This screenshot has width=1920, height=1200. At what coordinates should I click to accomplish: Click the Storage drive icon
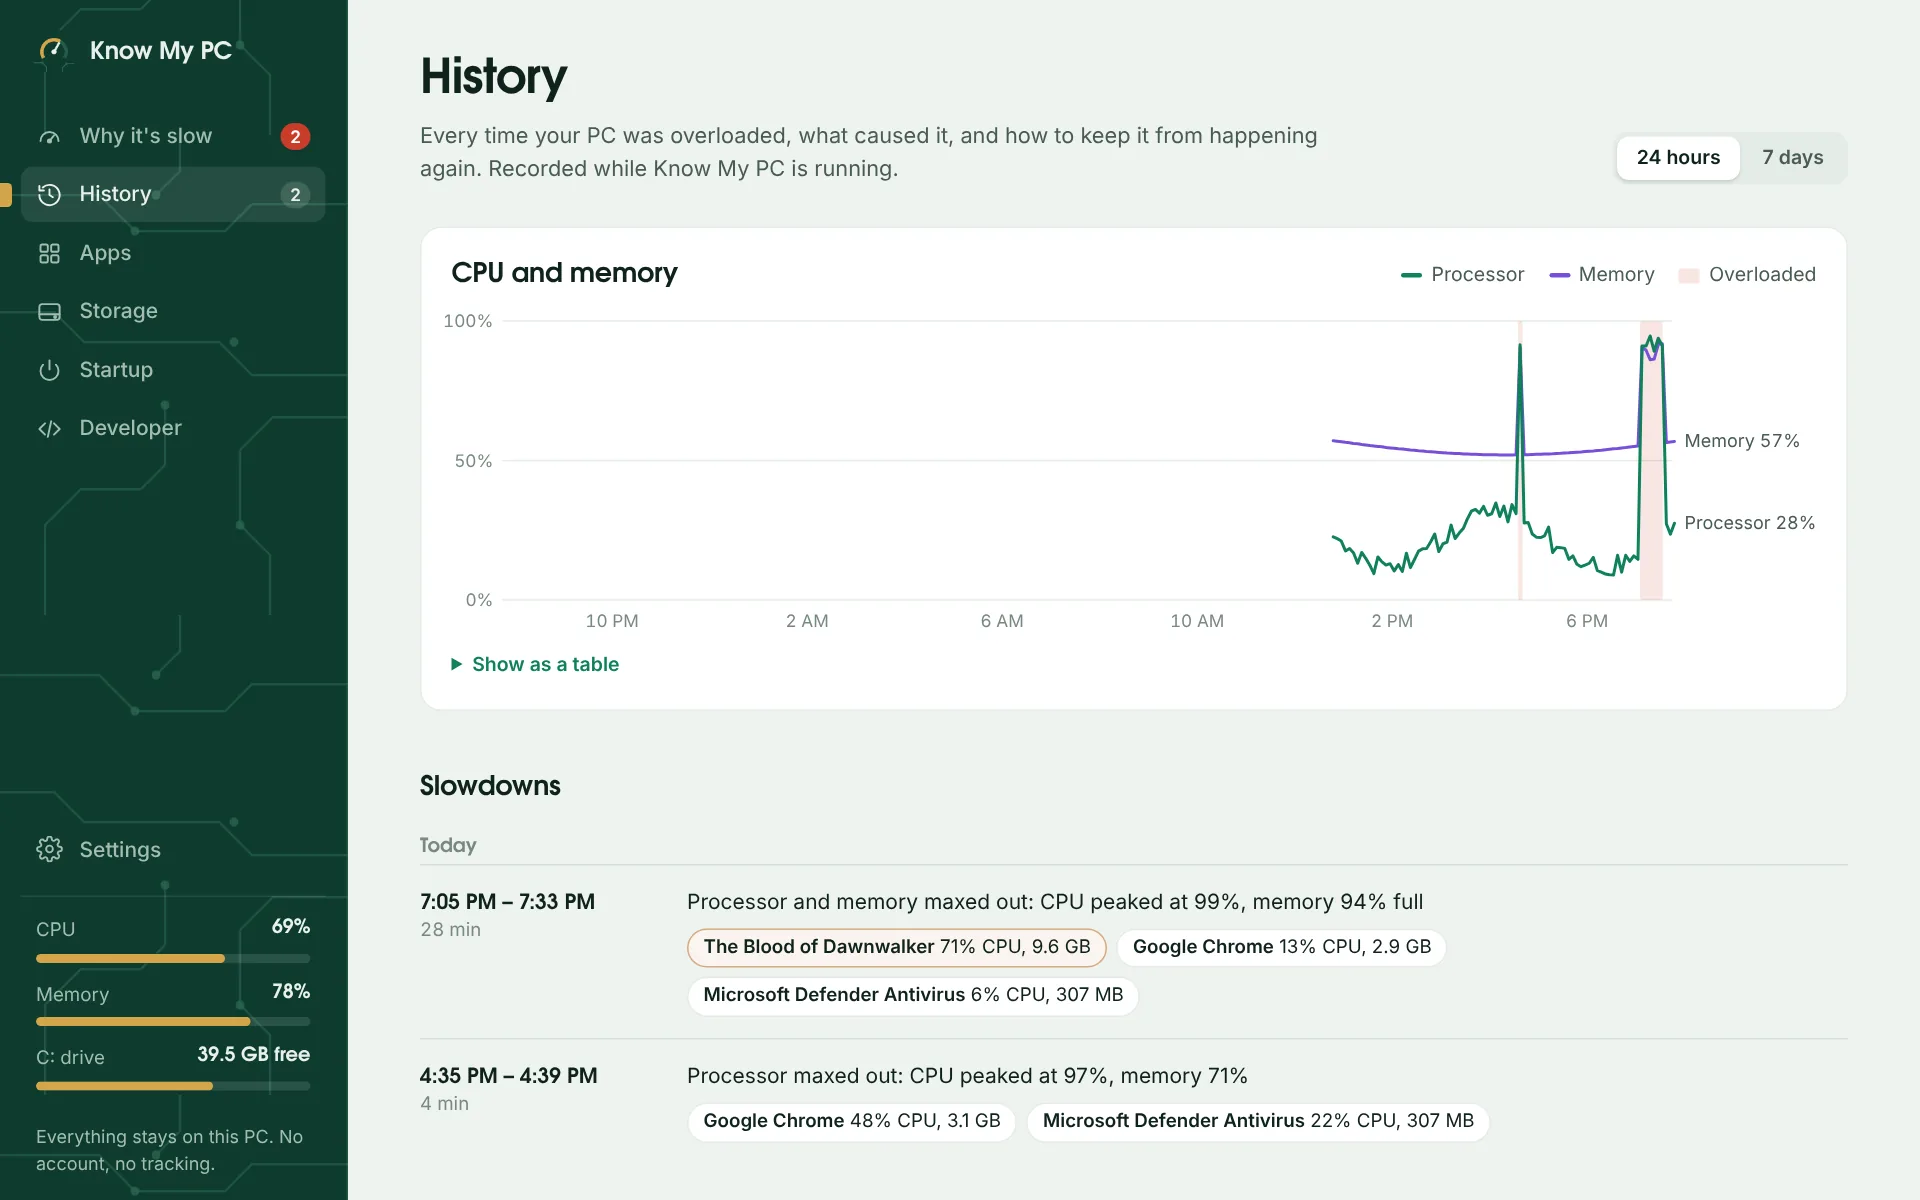[x=49, y=312]
